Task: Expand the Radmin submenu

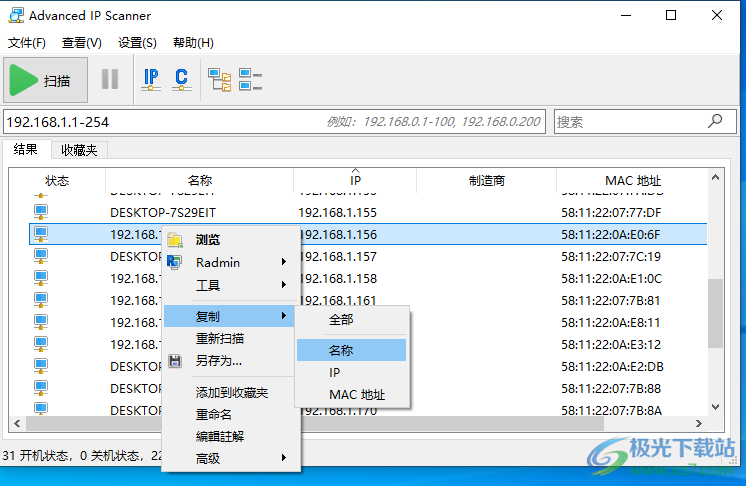Action: tap(232, 262)
